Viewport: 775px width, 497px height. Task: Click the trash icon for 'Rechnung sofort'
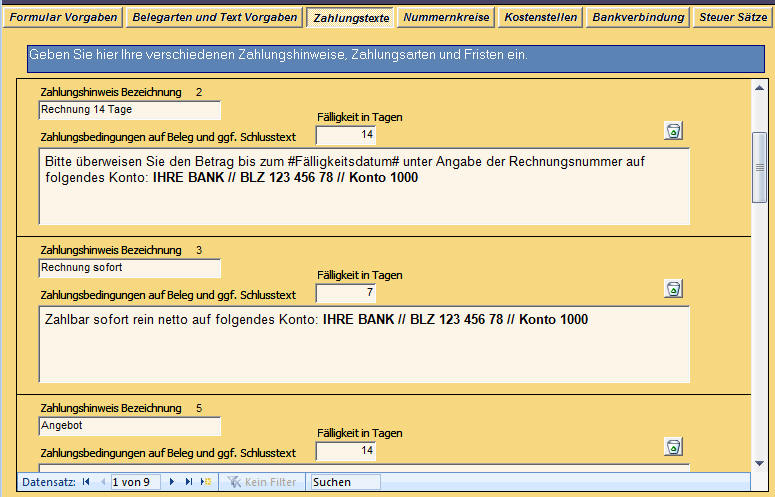674,289
